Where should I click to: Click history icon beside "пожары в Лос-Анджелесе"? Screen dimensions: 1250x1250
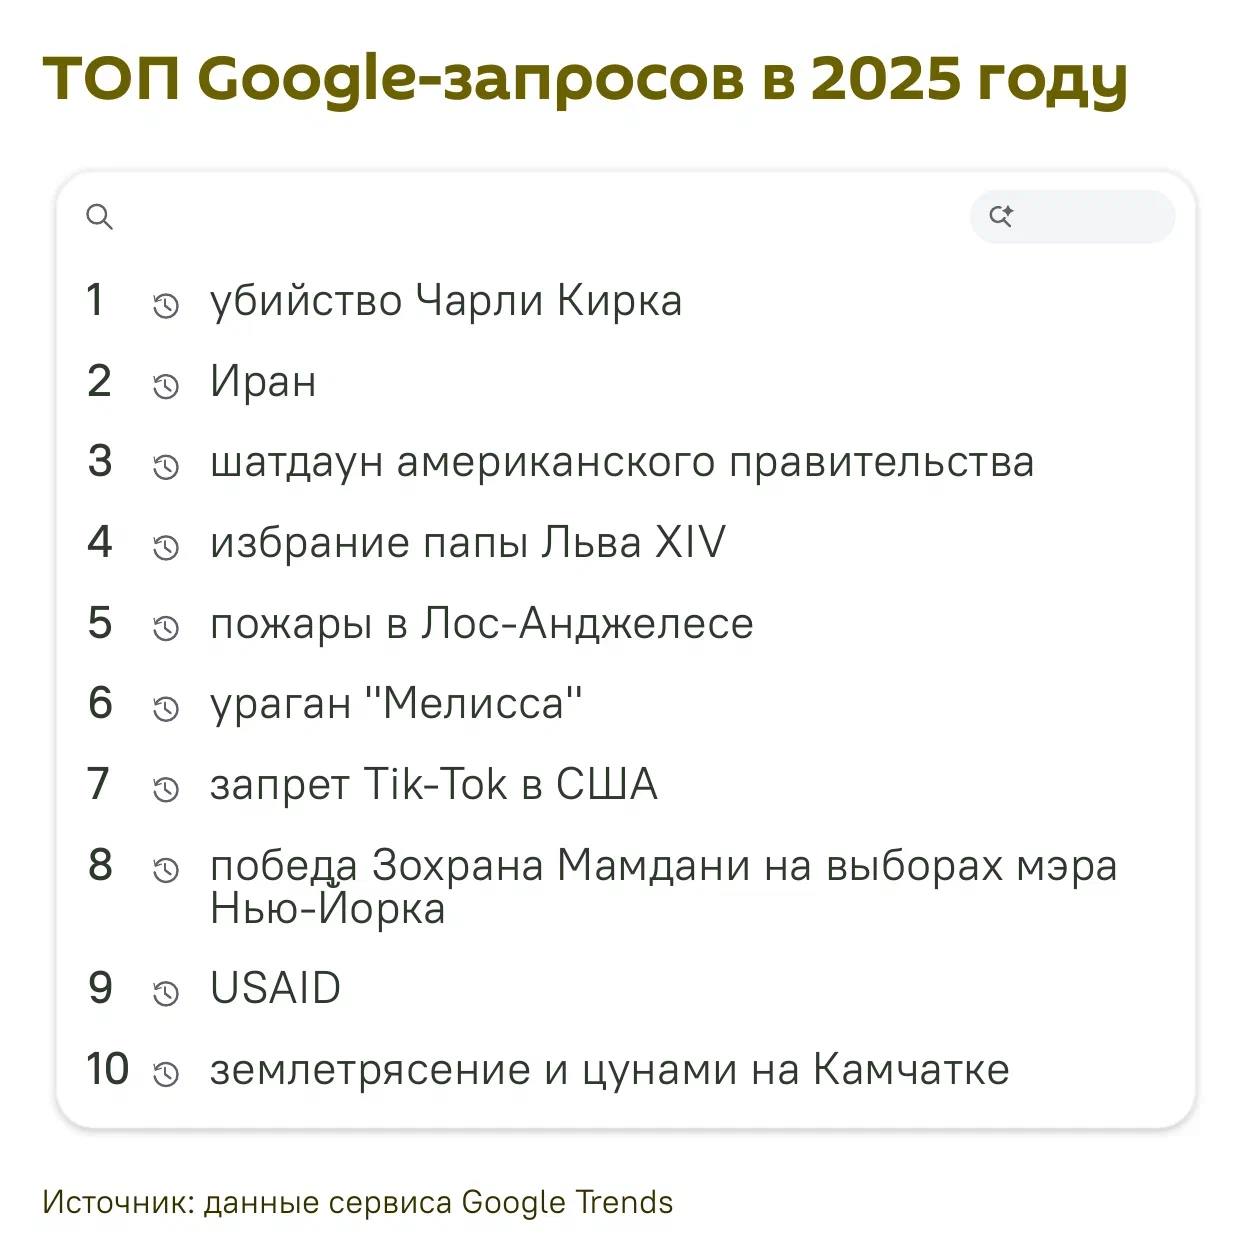[166, 628]
